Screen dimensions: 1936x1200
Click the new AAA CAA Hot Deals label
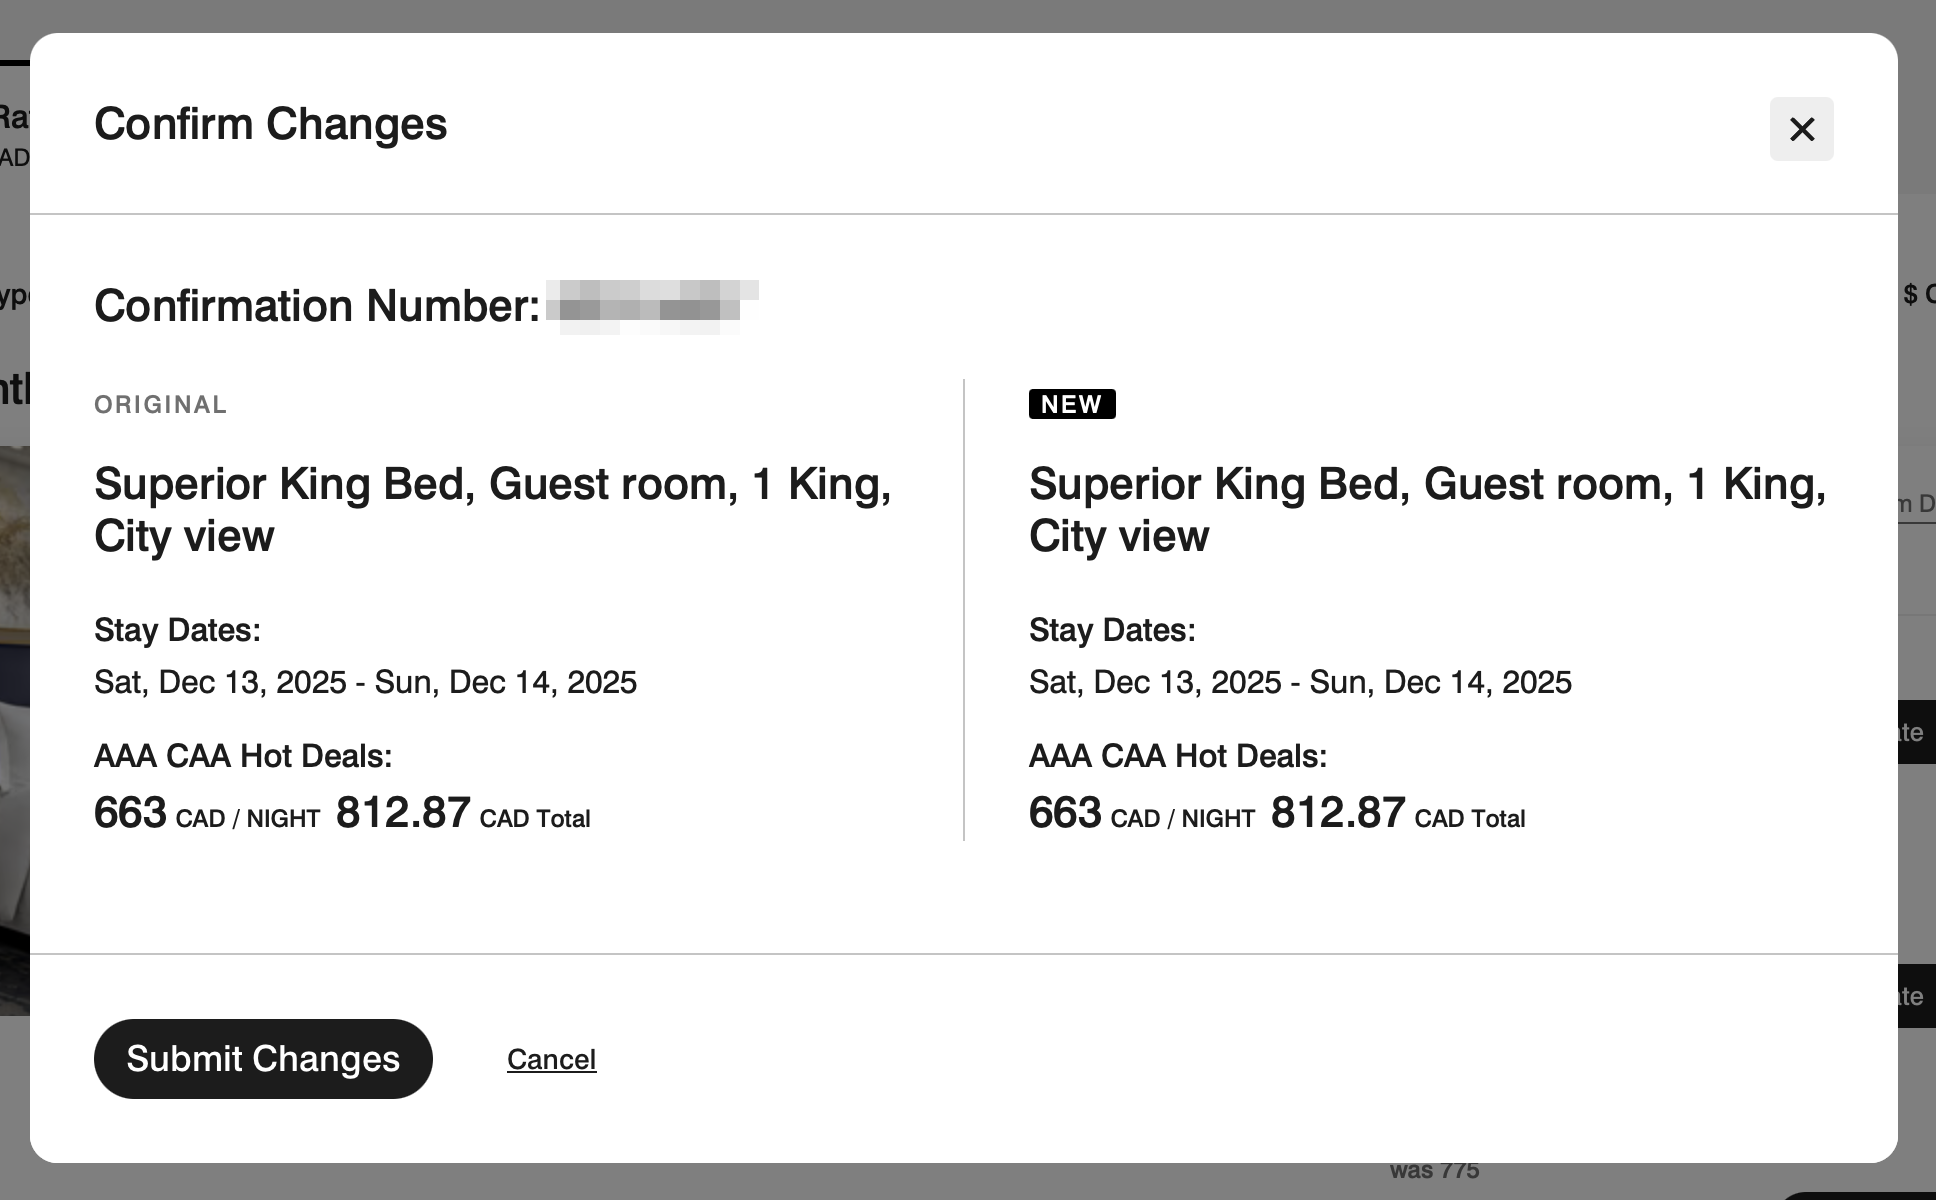[1178, 756]
